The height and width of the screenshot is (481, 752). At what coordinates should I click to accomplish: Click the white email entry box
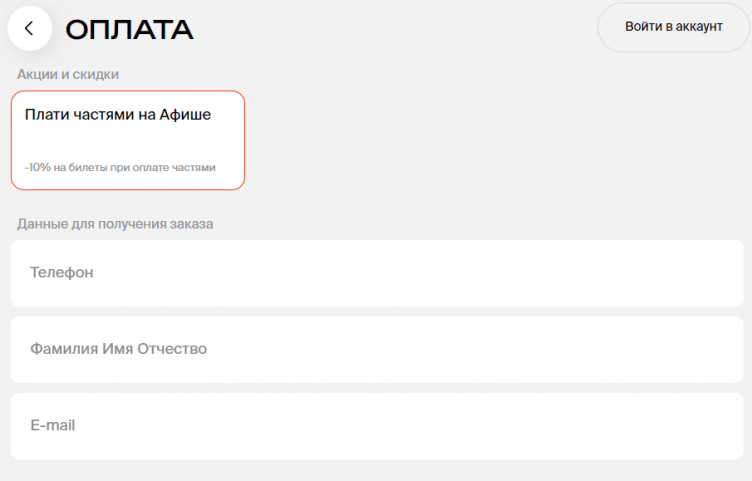click(378, 426)
